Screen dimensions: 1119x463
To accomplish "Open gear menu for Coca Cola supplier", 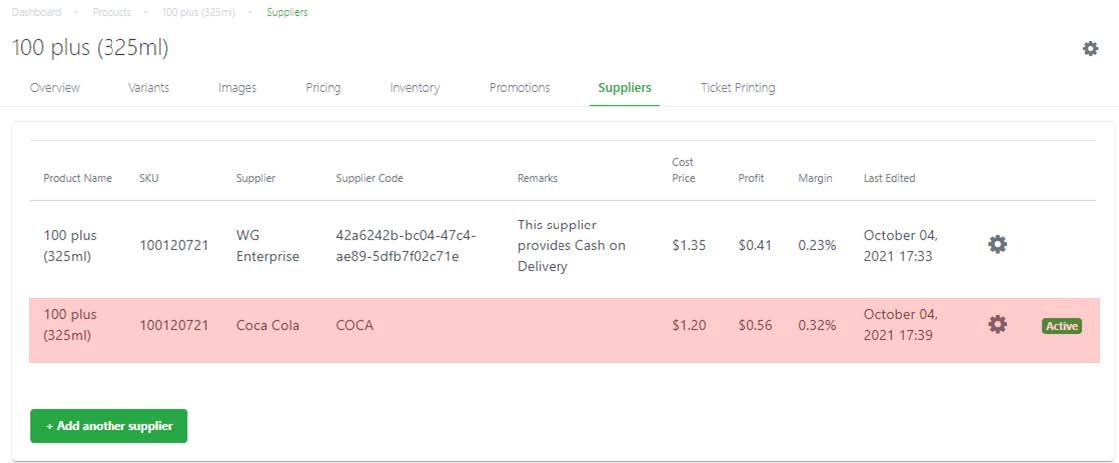I will pos(997,325).
